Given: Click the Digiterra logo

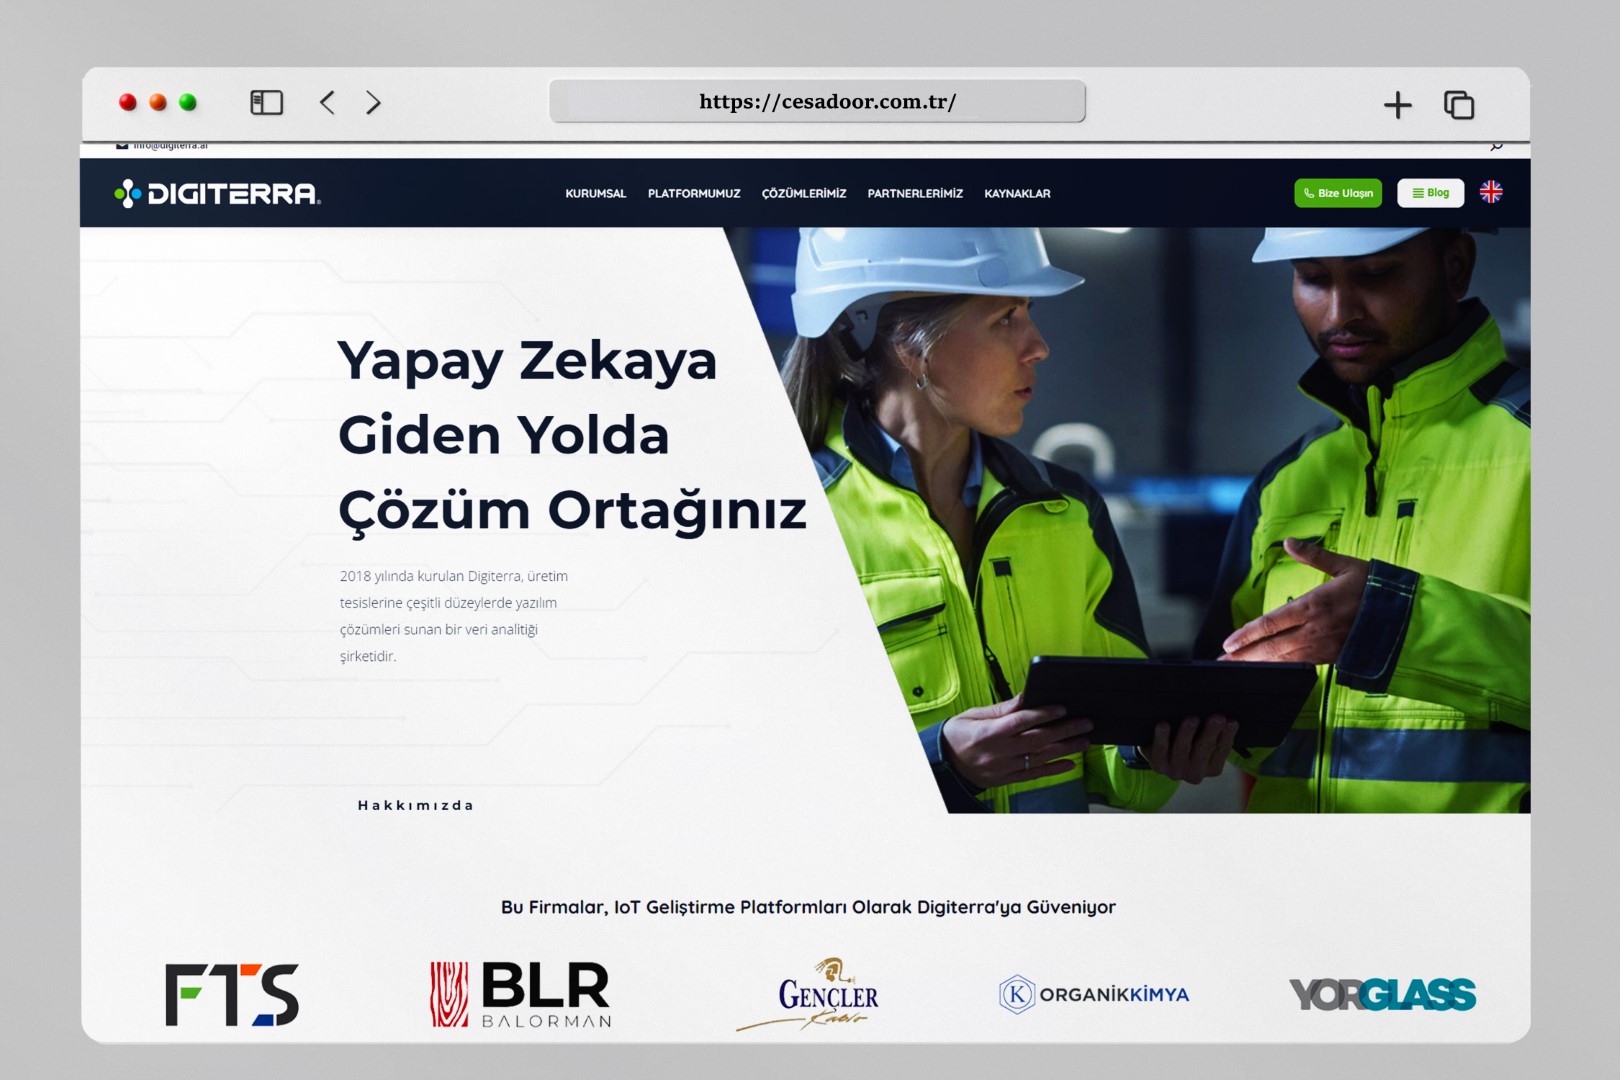Looking at the screenshot, I should point(217,193).
